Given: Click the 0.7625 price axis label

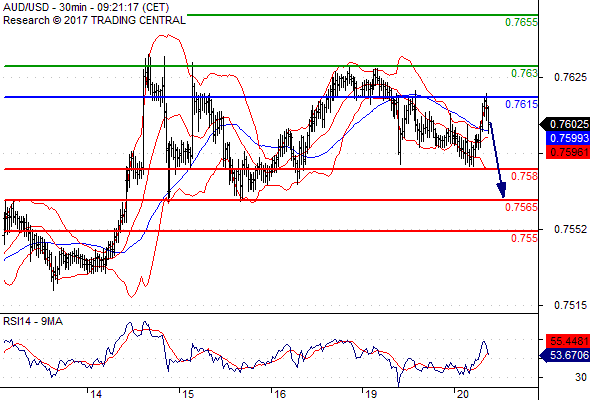Looking at the screenshot, I should 570,78.
